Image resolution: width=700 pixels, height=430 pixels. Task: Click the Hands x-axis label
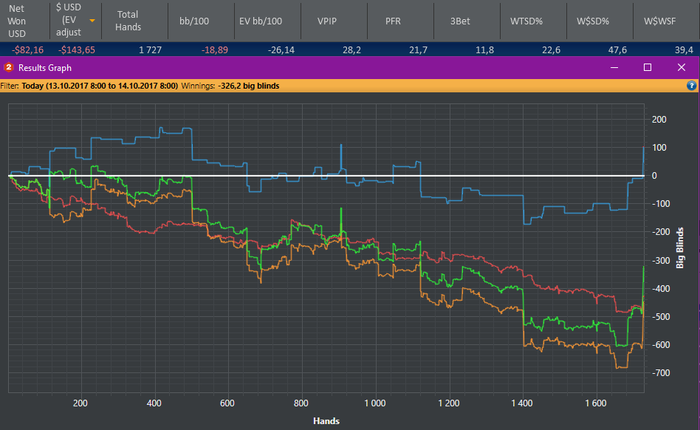click(326, 421)
